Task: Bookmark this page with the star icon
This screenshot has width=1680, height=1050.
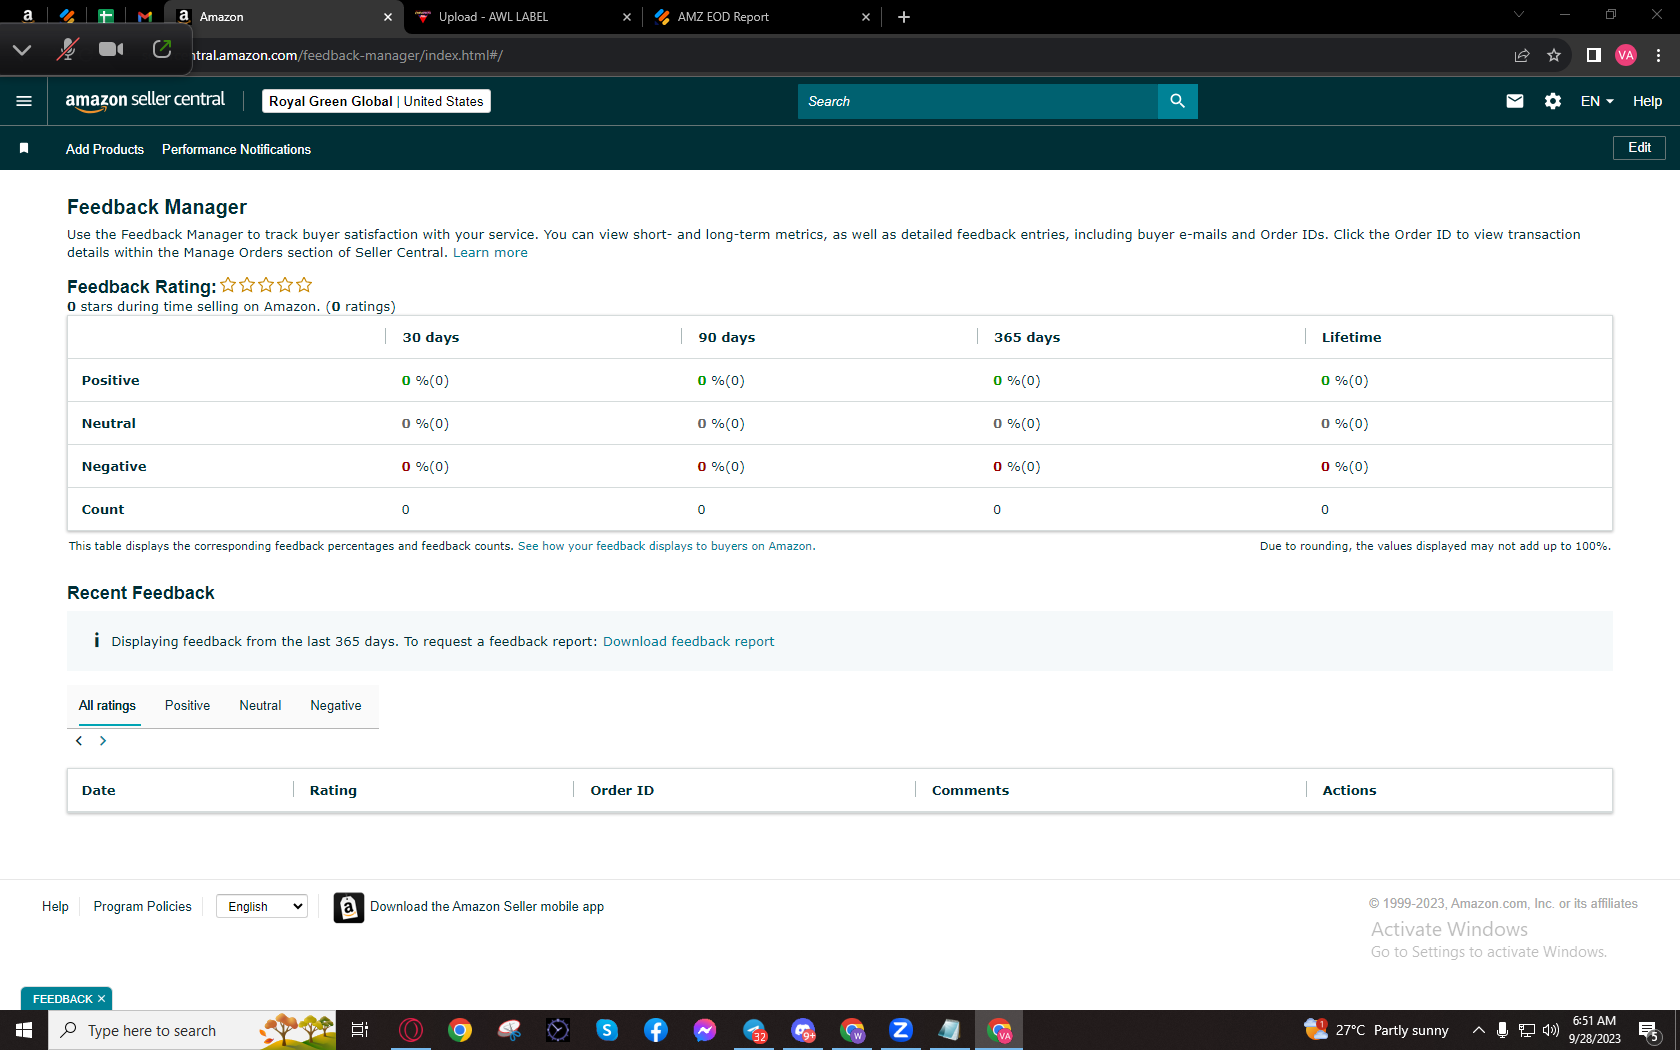Action: (x=1554, y=55)
